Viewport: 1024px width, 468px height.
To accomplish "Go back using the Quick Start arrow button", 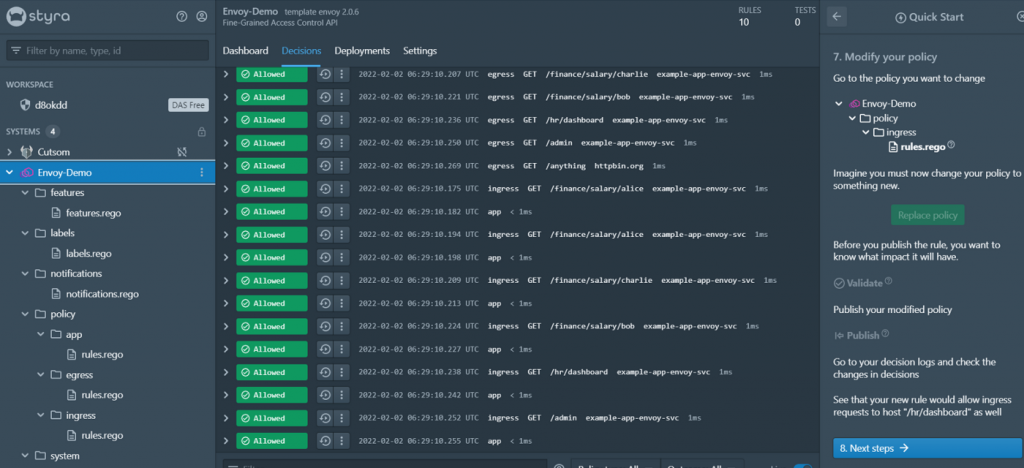I will tap(837, 17).
